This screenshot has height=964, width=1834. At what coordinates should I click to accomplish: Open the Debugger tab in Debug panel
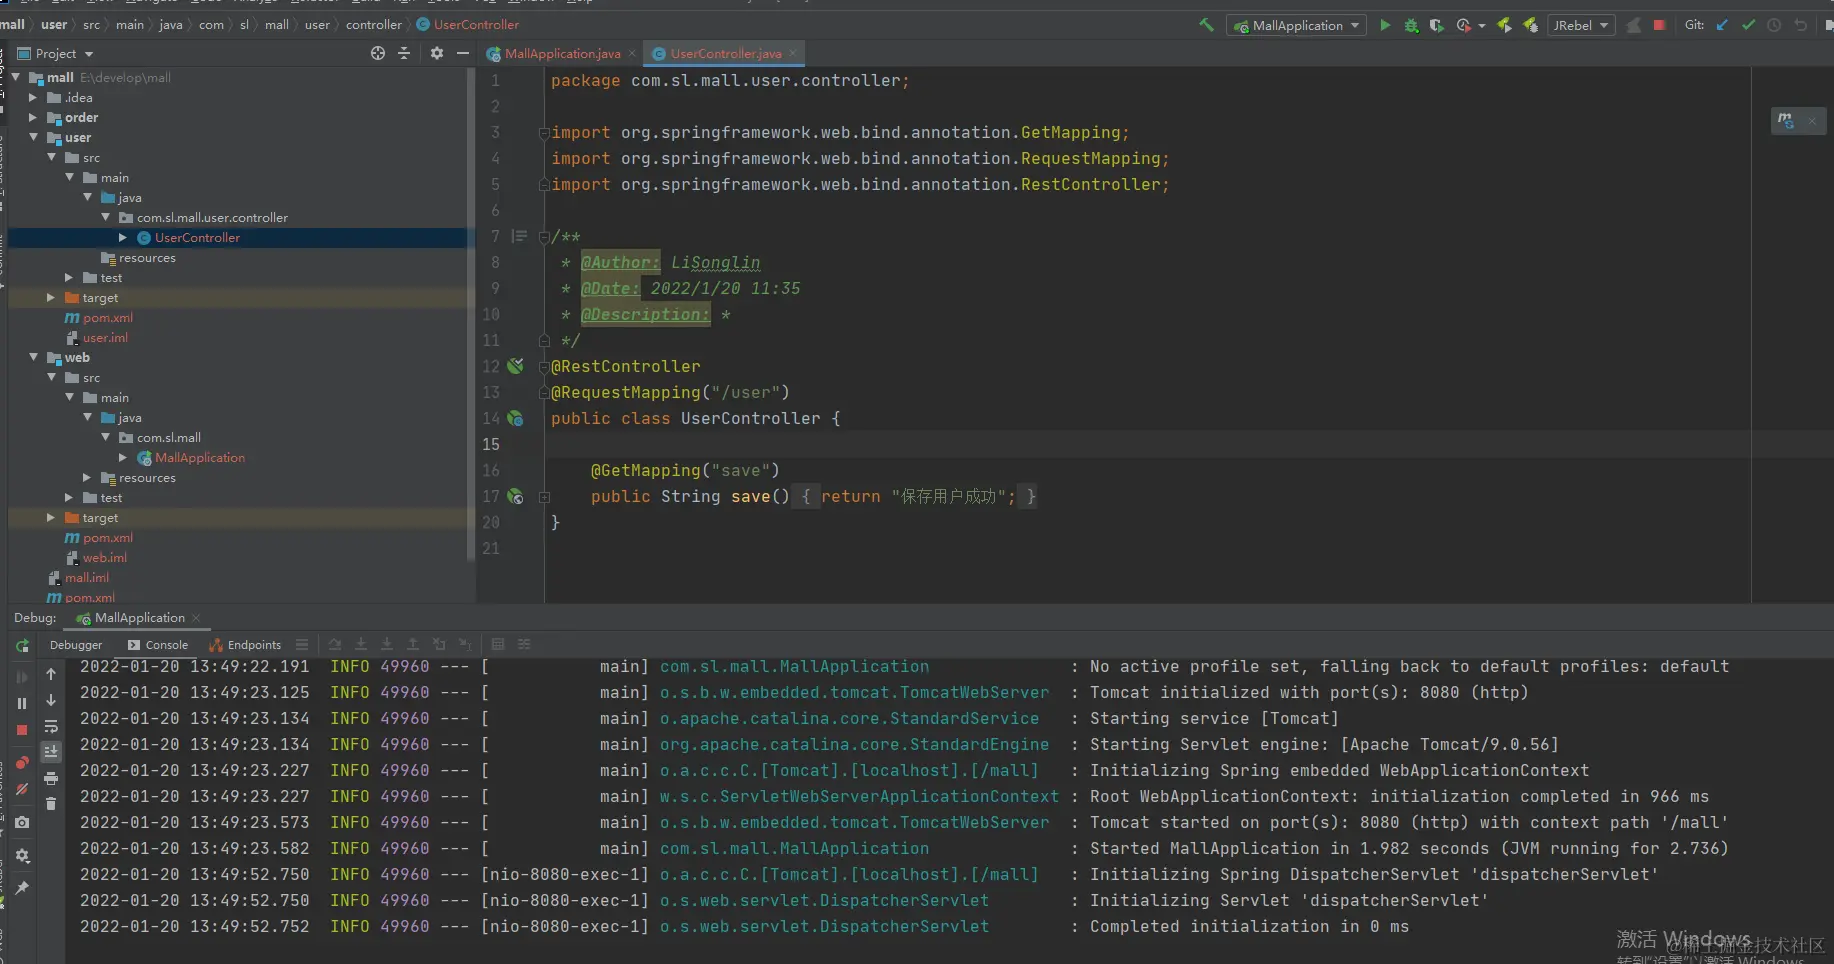(76, 645)
